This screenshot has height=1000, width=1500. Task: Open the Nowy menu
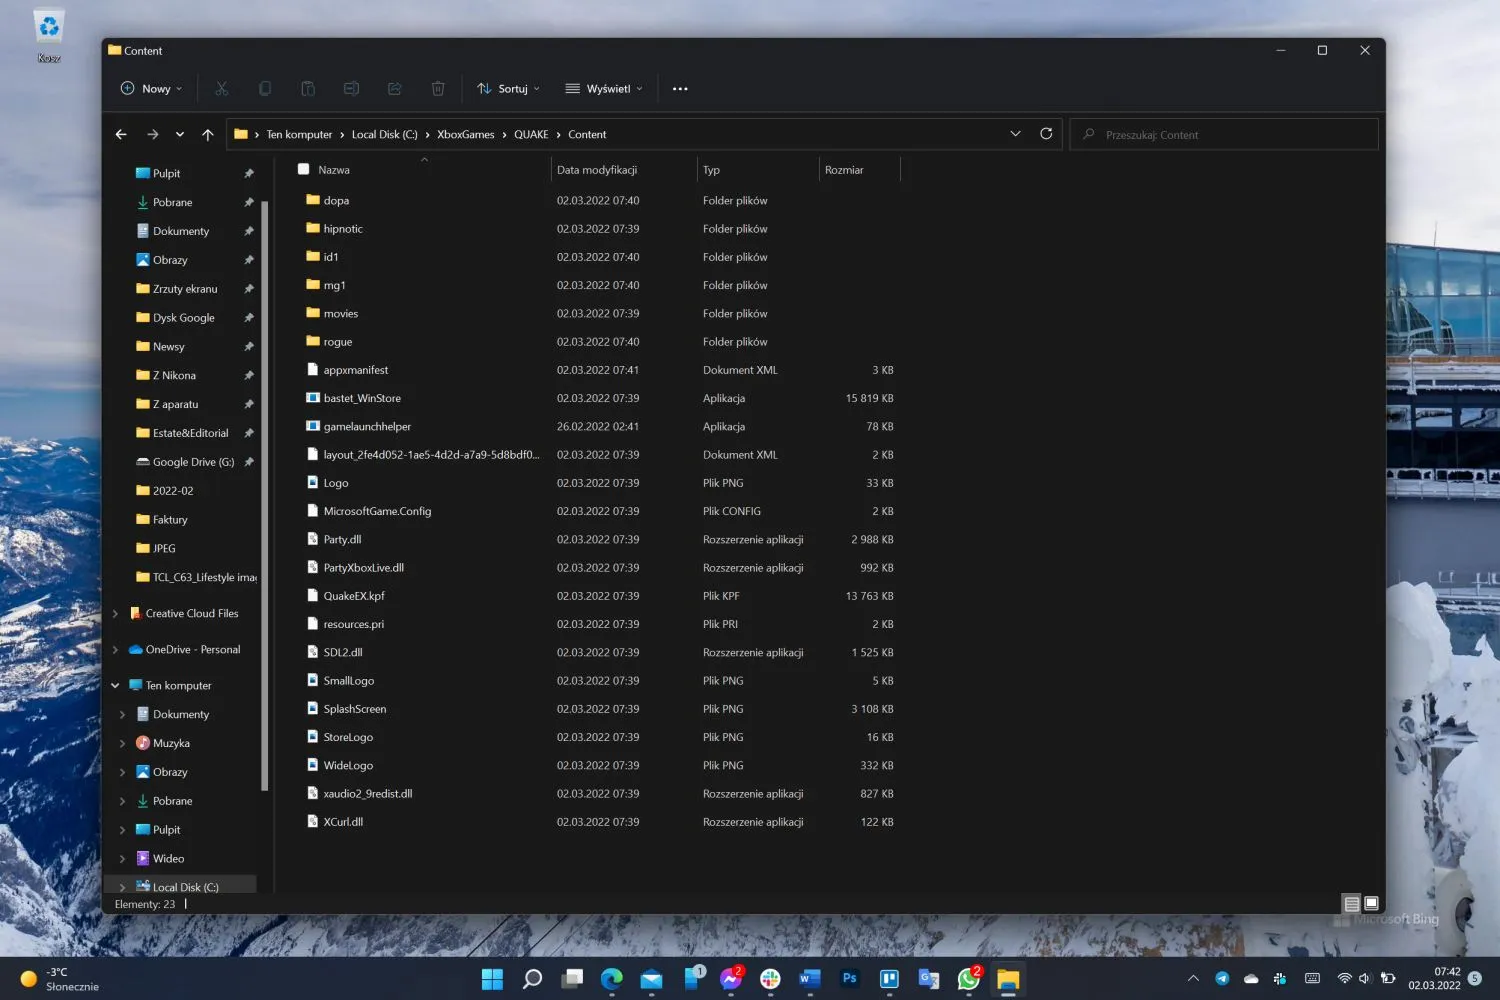point(151,89)
